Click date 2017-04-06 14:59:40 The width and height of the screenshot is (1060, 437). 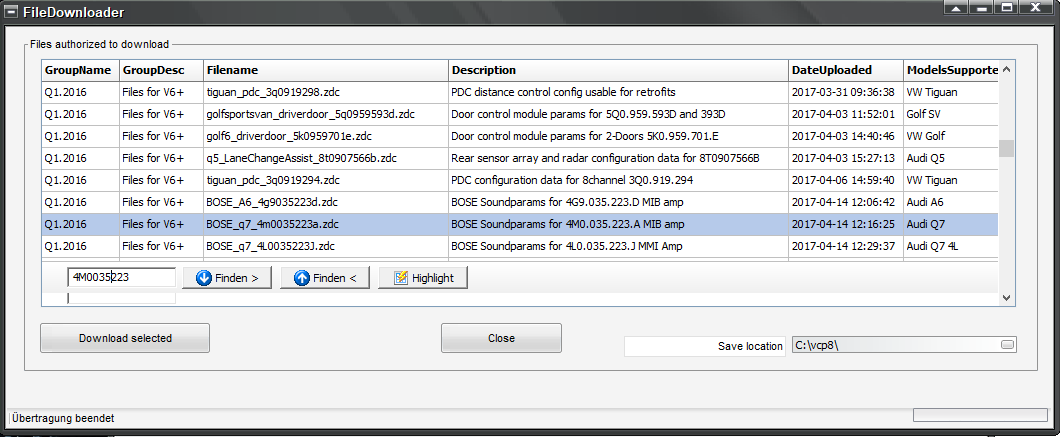click(843, 180)
